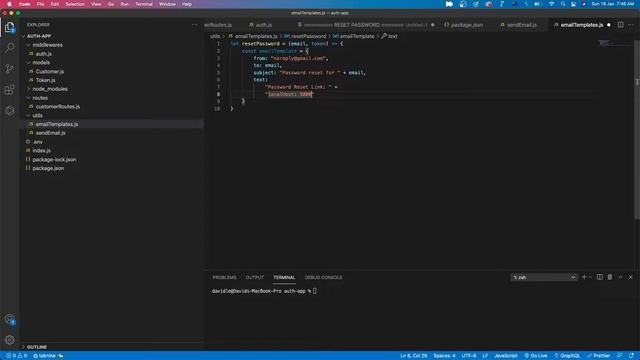Screen dimensions: 640x360
Task: Change language mode from JavaScript
Action: click(x=505, y=356)
